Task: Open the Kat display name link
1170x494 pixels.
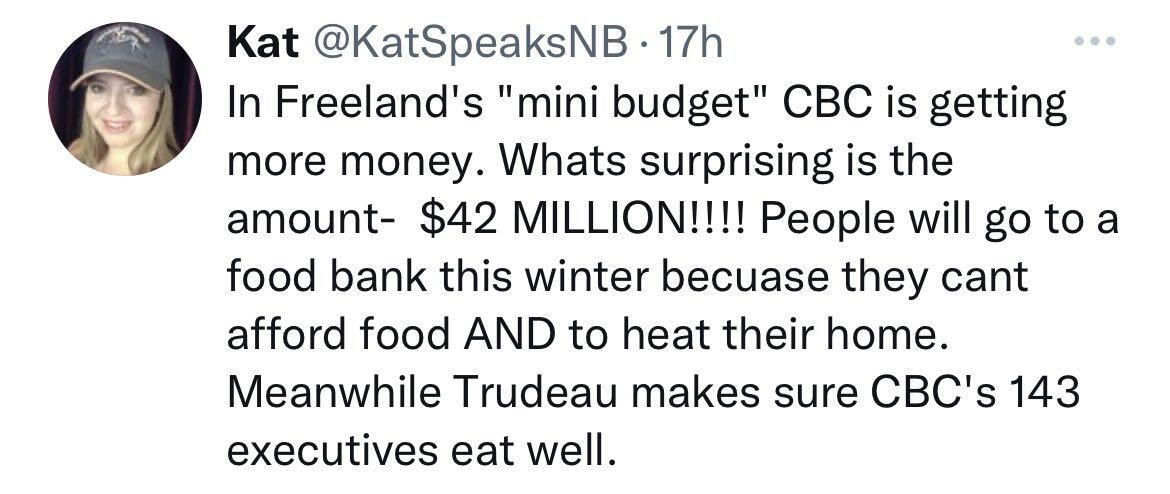Action: 254,43
